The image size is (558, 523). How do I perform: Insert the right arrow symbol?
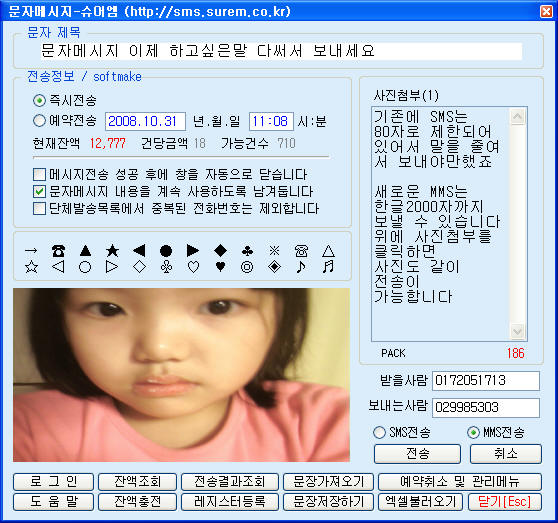31,251
